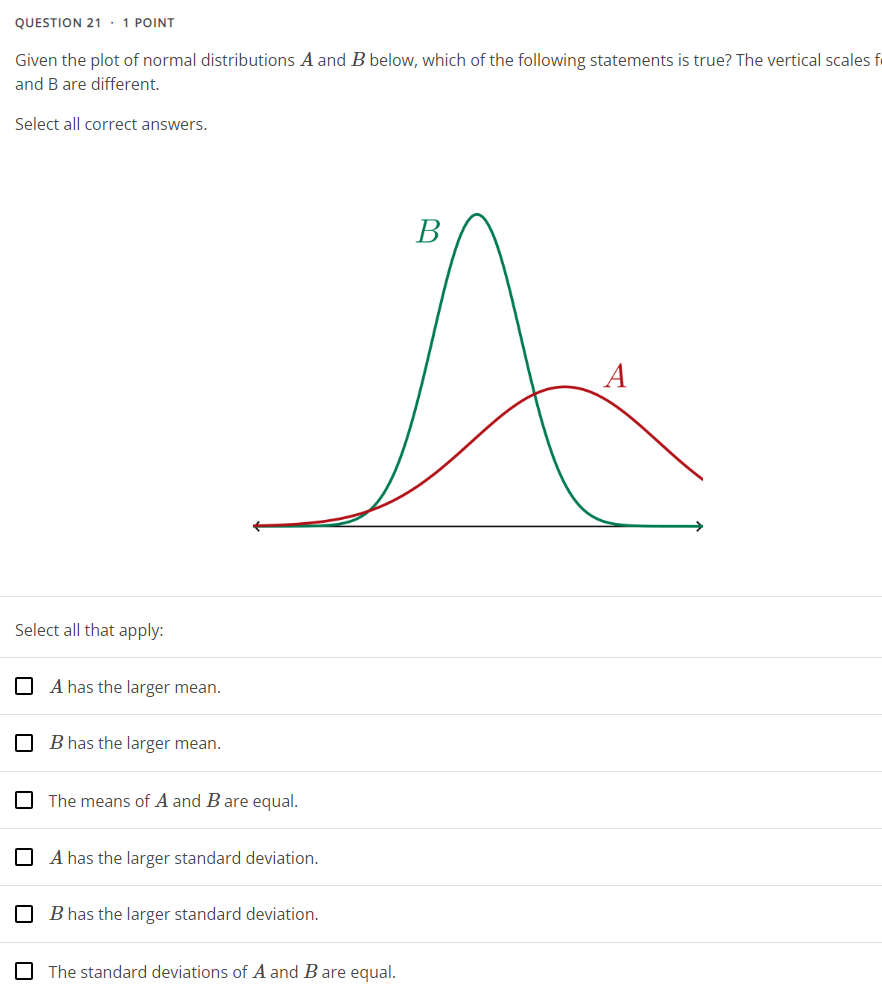Click option text 'The means of A and B are equal.'
This screenshot has height=992, width=882.
pos(173,801)
